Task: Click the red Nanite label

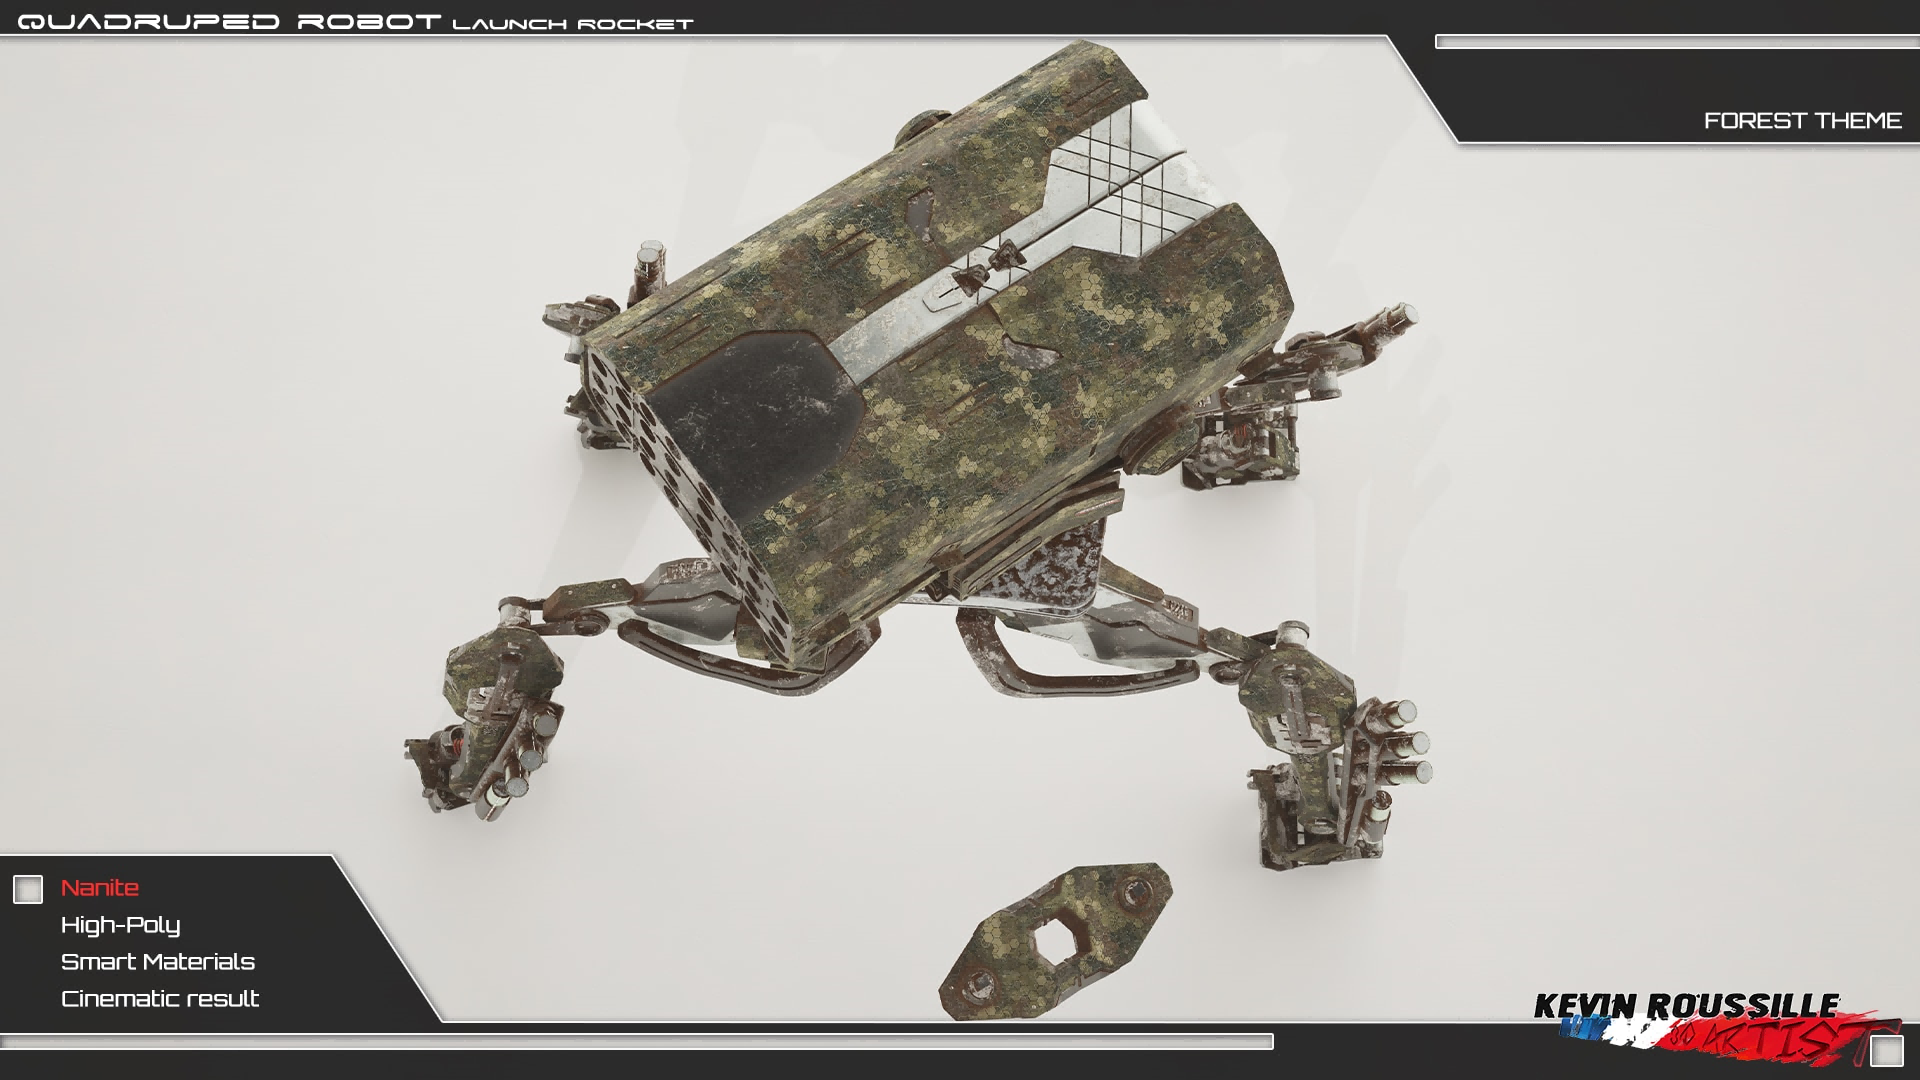Action: coord(100,888)
